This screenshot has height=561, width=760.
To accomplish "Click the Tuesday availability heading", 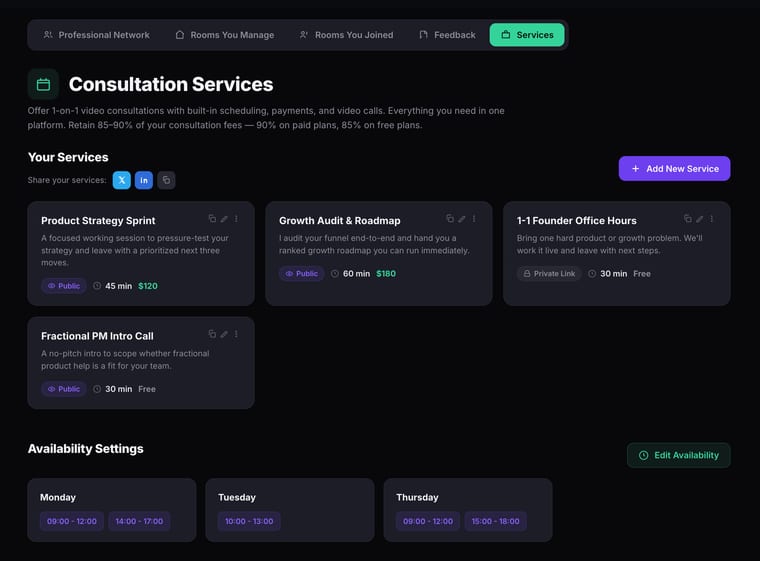I will [x=237, y=497].
